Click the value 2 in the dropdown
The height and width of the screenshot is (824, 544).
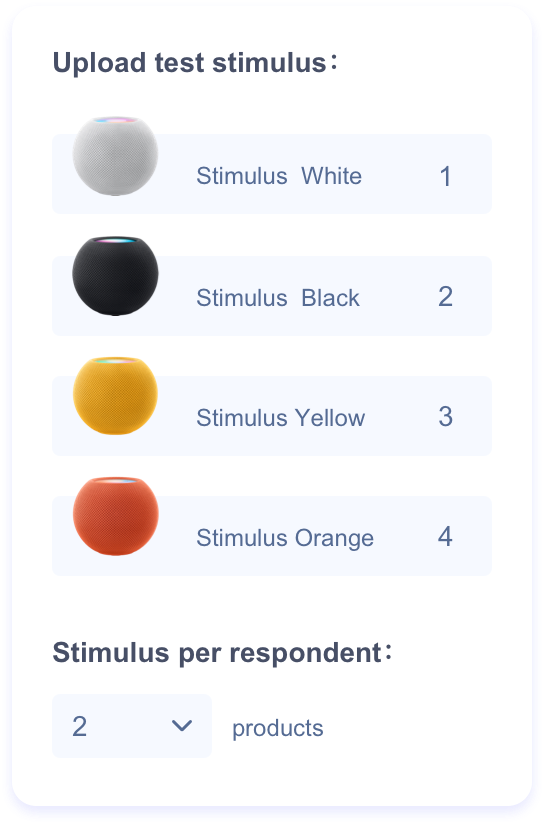(79, 727)
